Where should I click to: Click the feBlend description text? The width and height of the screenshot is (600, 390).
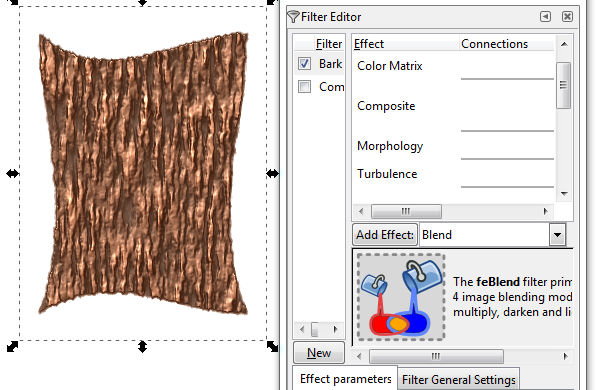click(512, 297)
